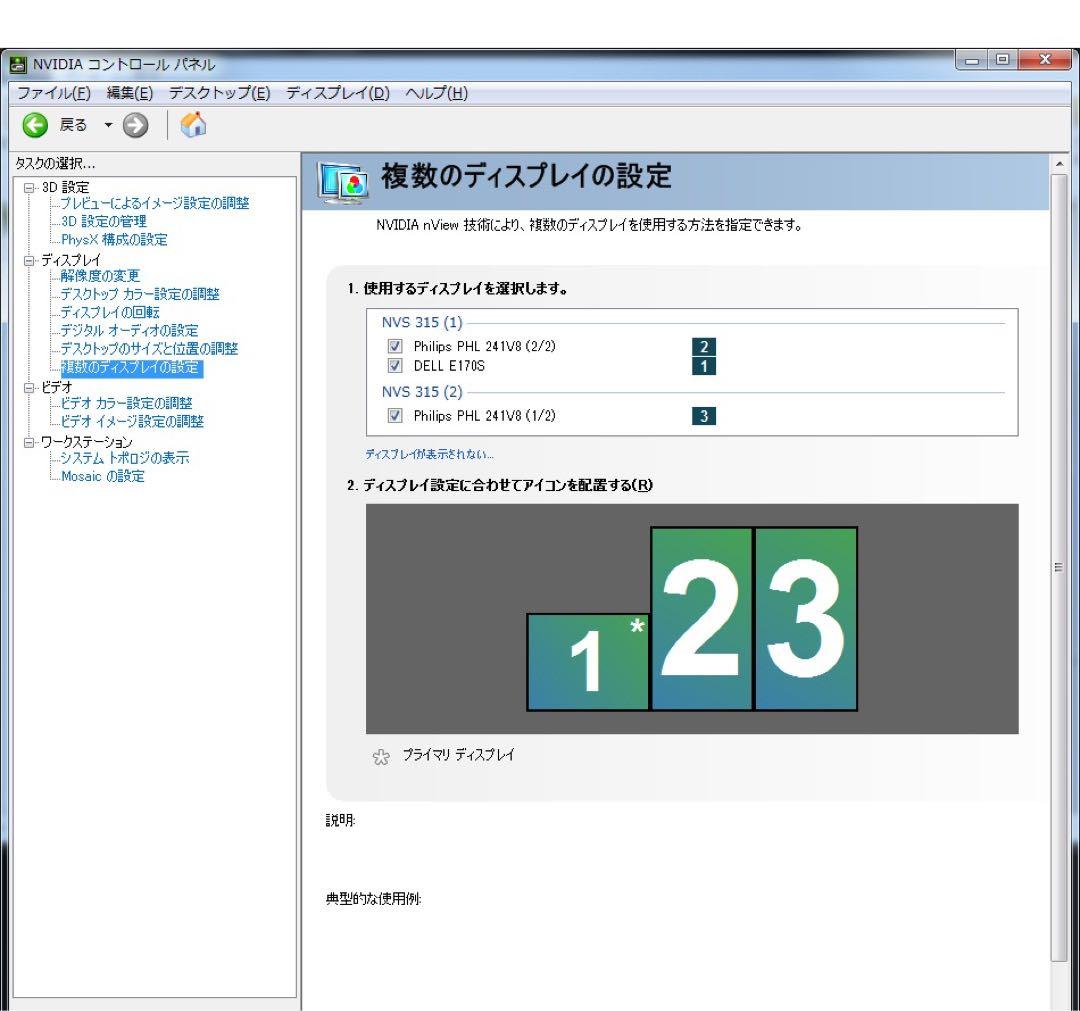Click the プライマリ ディスプレイ legend text

pyautogui.click(x=458, y=755)
